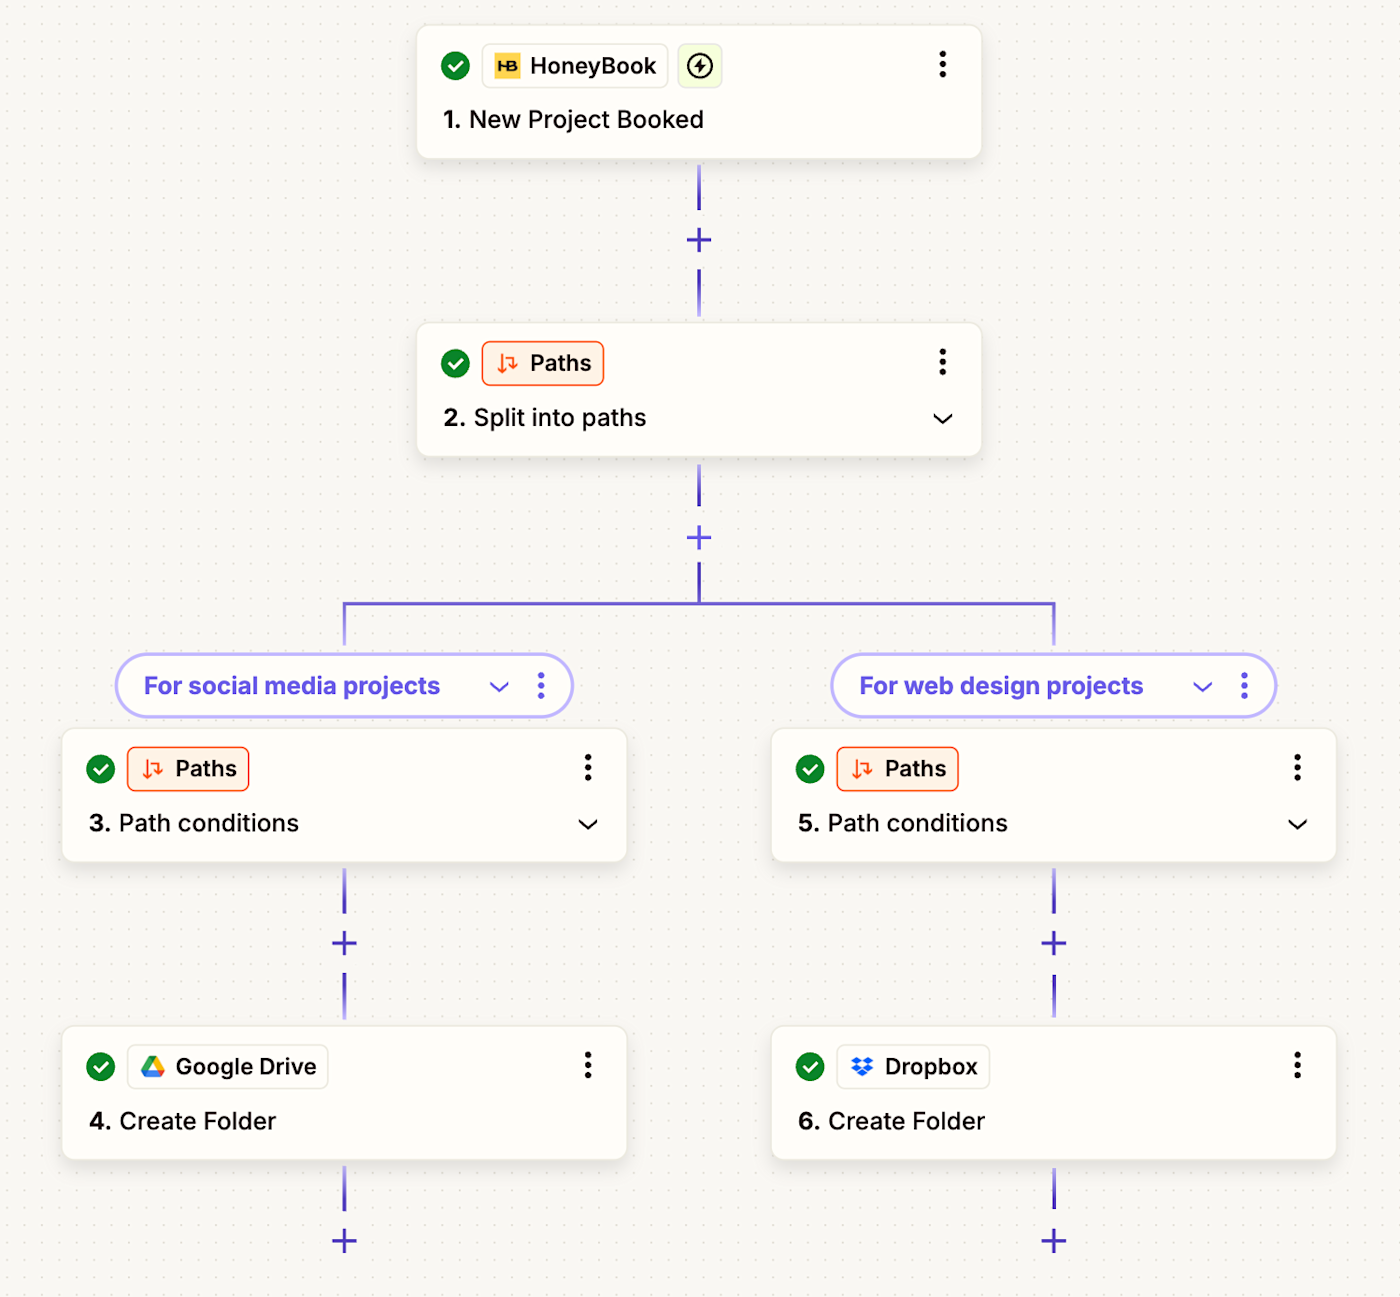Open three-dot menu on step 3
This screenshot has width=1400, height=1297.
coord(588,768)
